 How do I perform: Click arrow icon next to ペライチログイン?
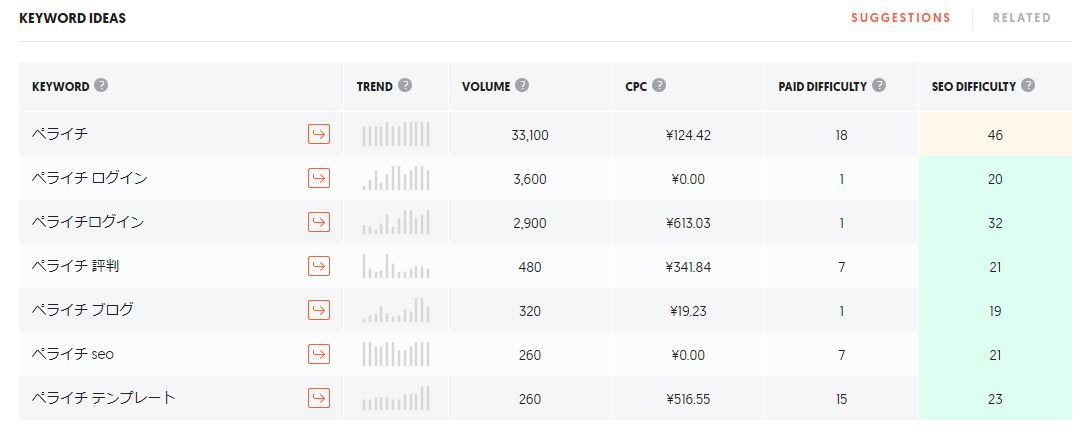319,222
